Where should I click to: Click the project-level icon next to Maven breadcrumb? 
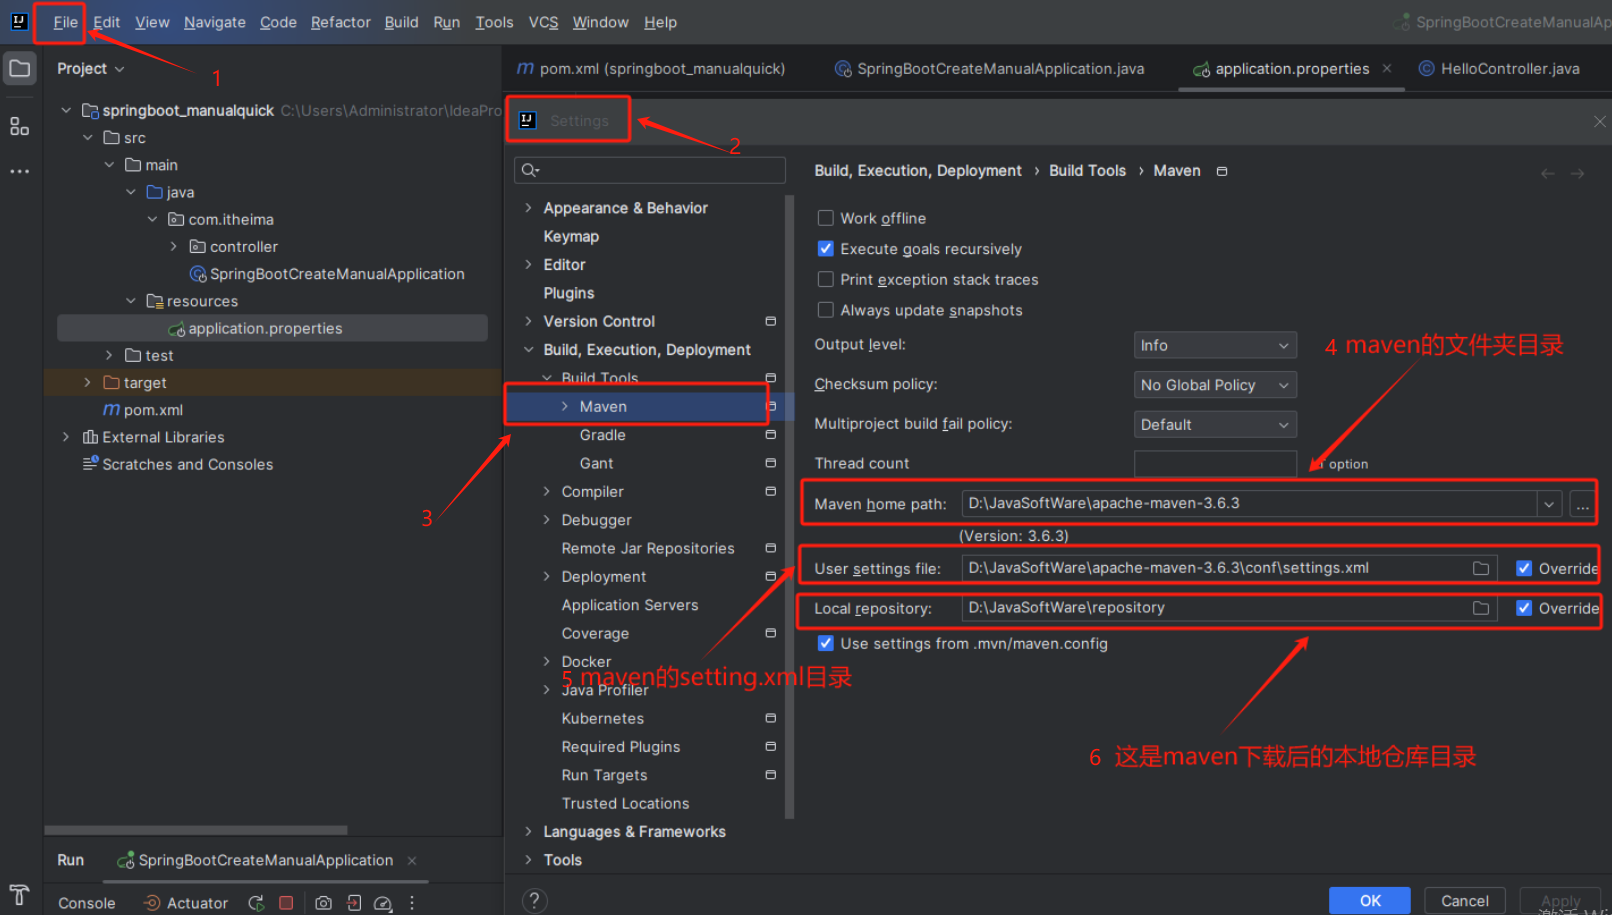pos(1222,171)
